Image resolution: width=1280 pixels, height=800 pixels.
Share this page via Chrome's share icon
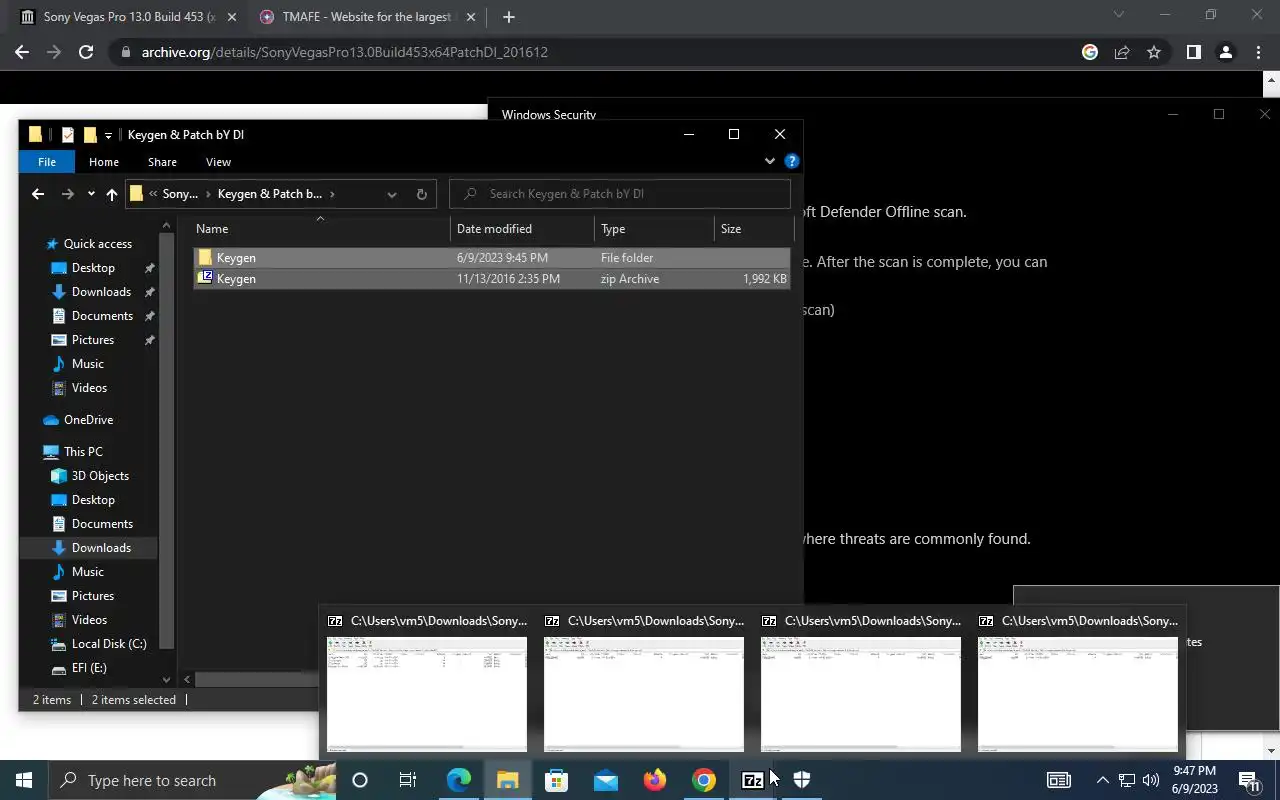(x=1122, y=52)
